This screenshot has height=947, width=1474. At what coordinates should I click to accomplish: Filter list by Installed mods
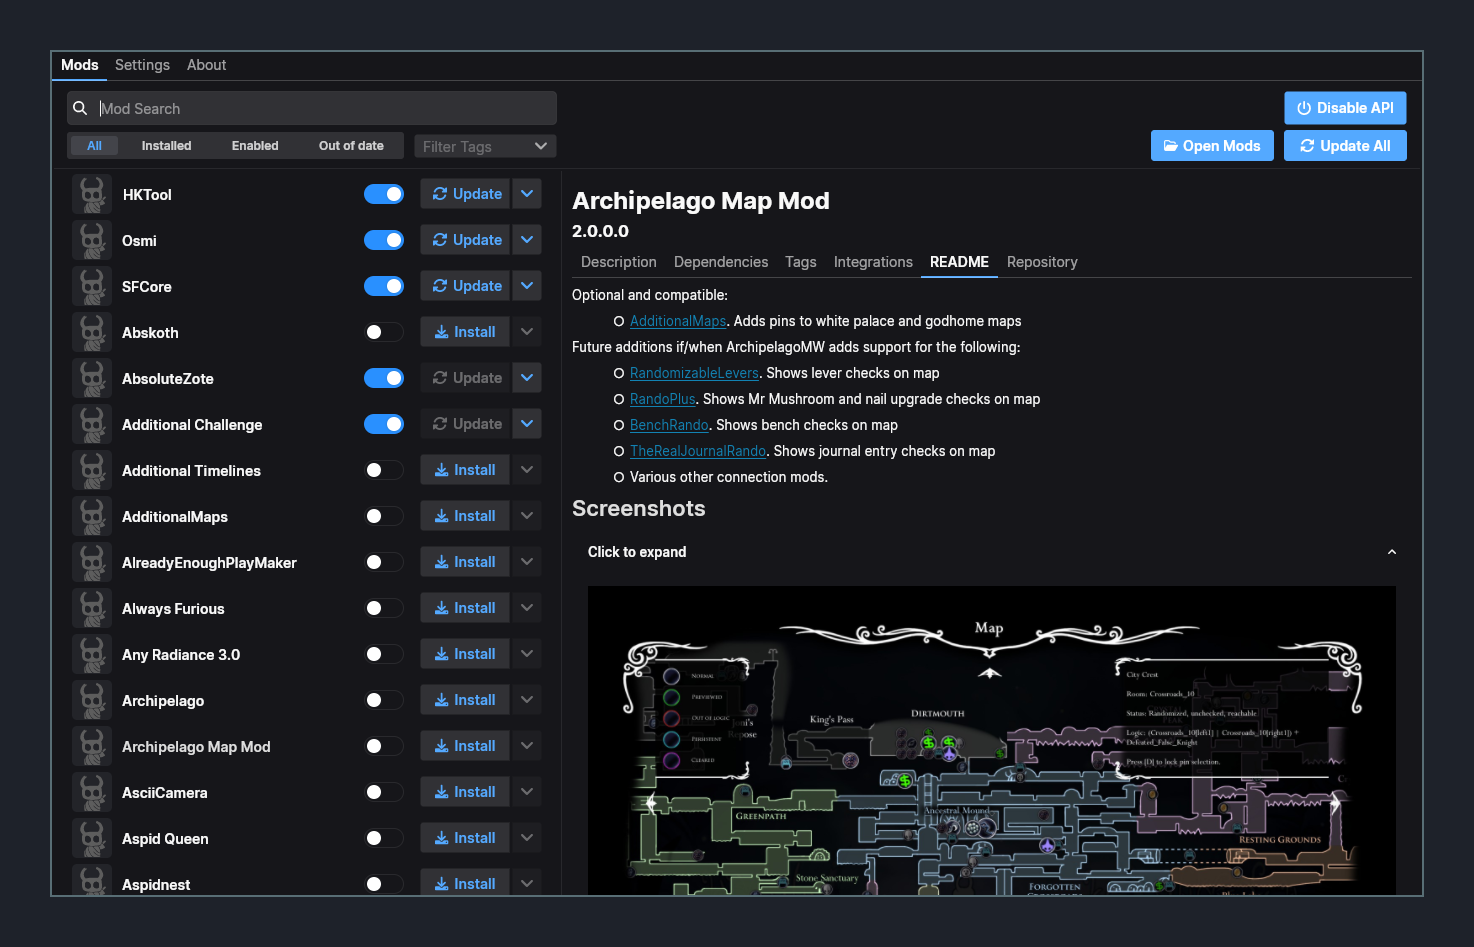(166, 146)
